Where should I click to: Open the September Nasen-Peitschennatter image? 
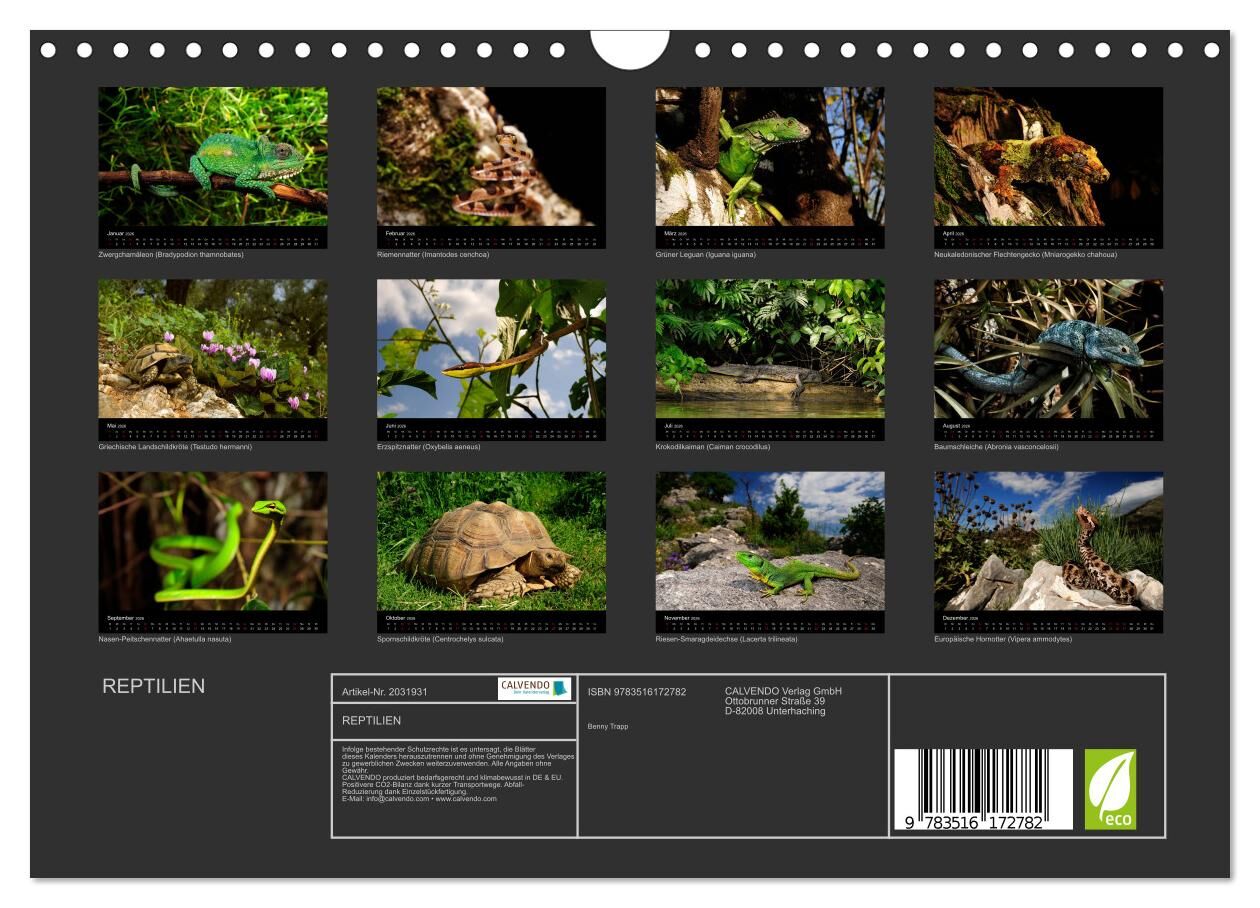point(212,541)
